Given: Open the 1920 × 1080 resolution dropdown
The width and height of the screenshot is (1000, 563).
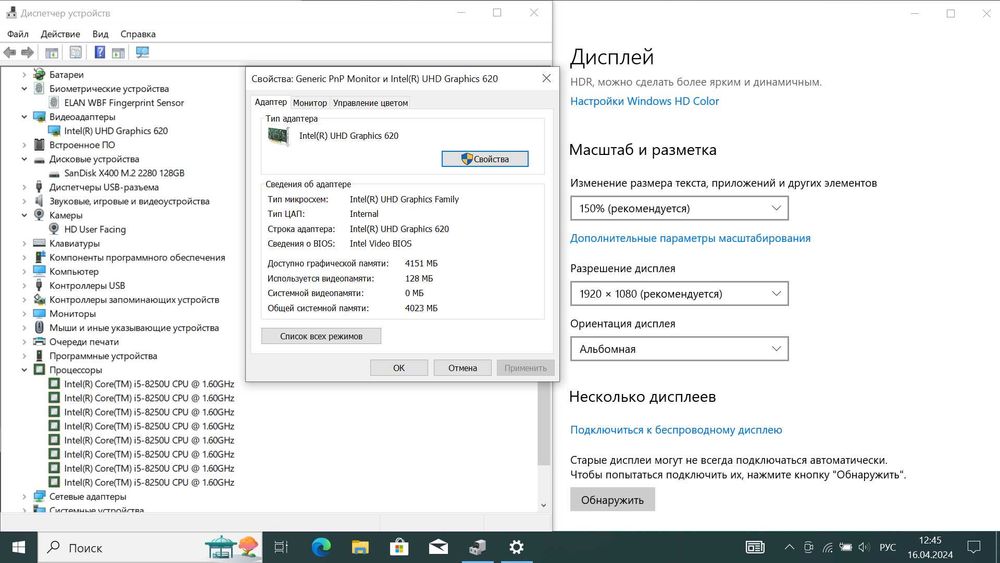Looking at the screenshot, I should [679, 293].
